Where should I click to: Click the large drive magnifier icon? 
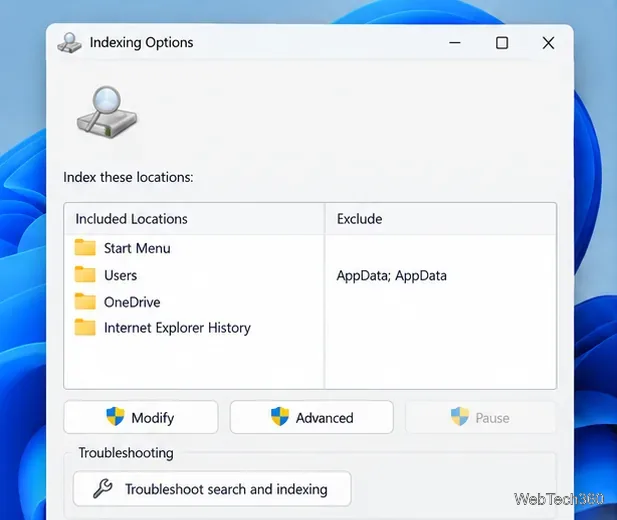107,112
